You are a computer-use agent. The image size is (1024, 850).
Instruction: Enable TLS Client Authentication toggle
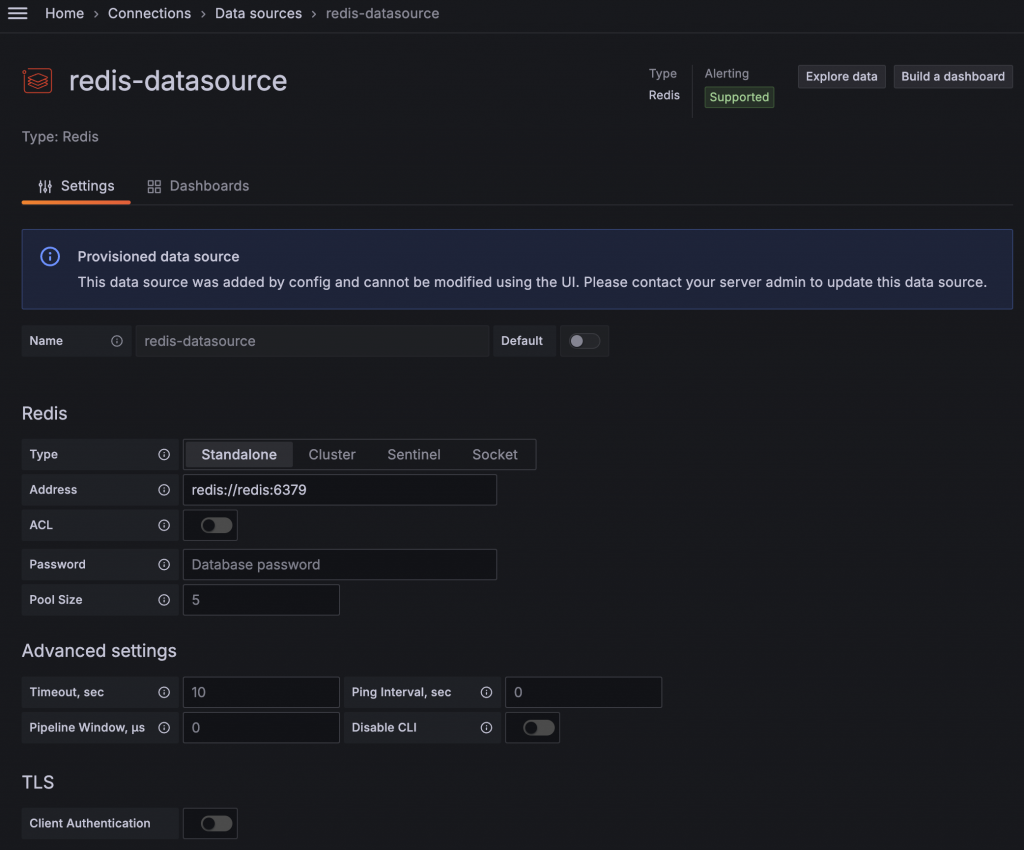click(x=216, y=823)
